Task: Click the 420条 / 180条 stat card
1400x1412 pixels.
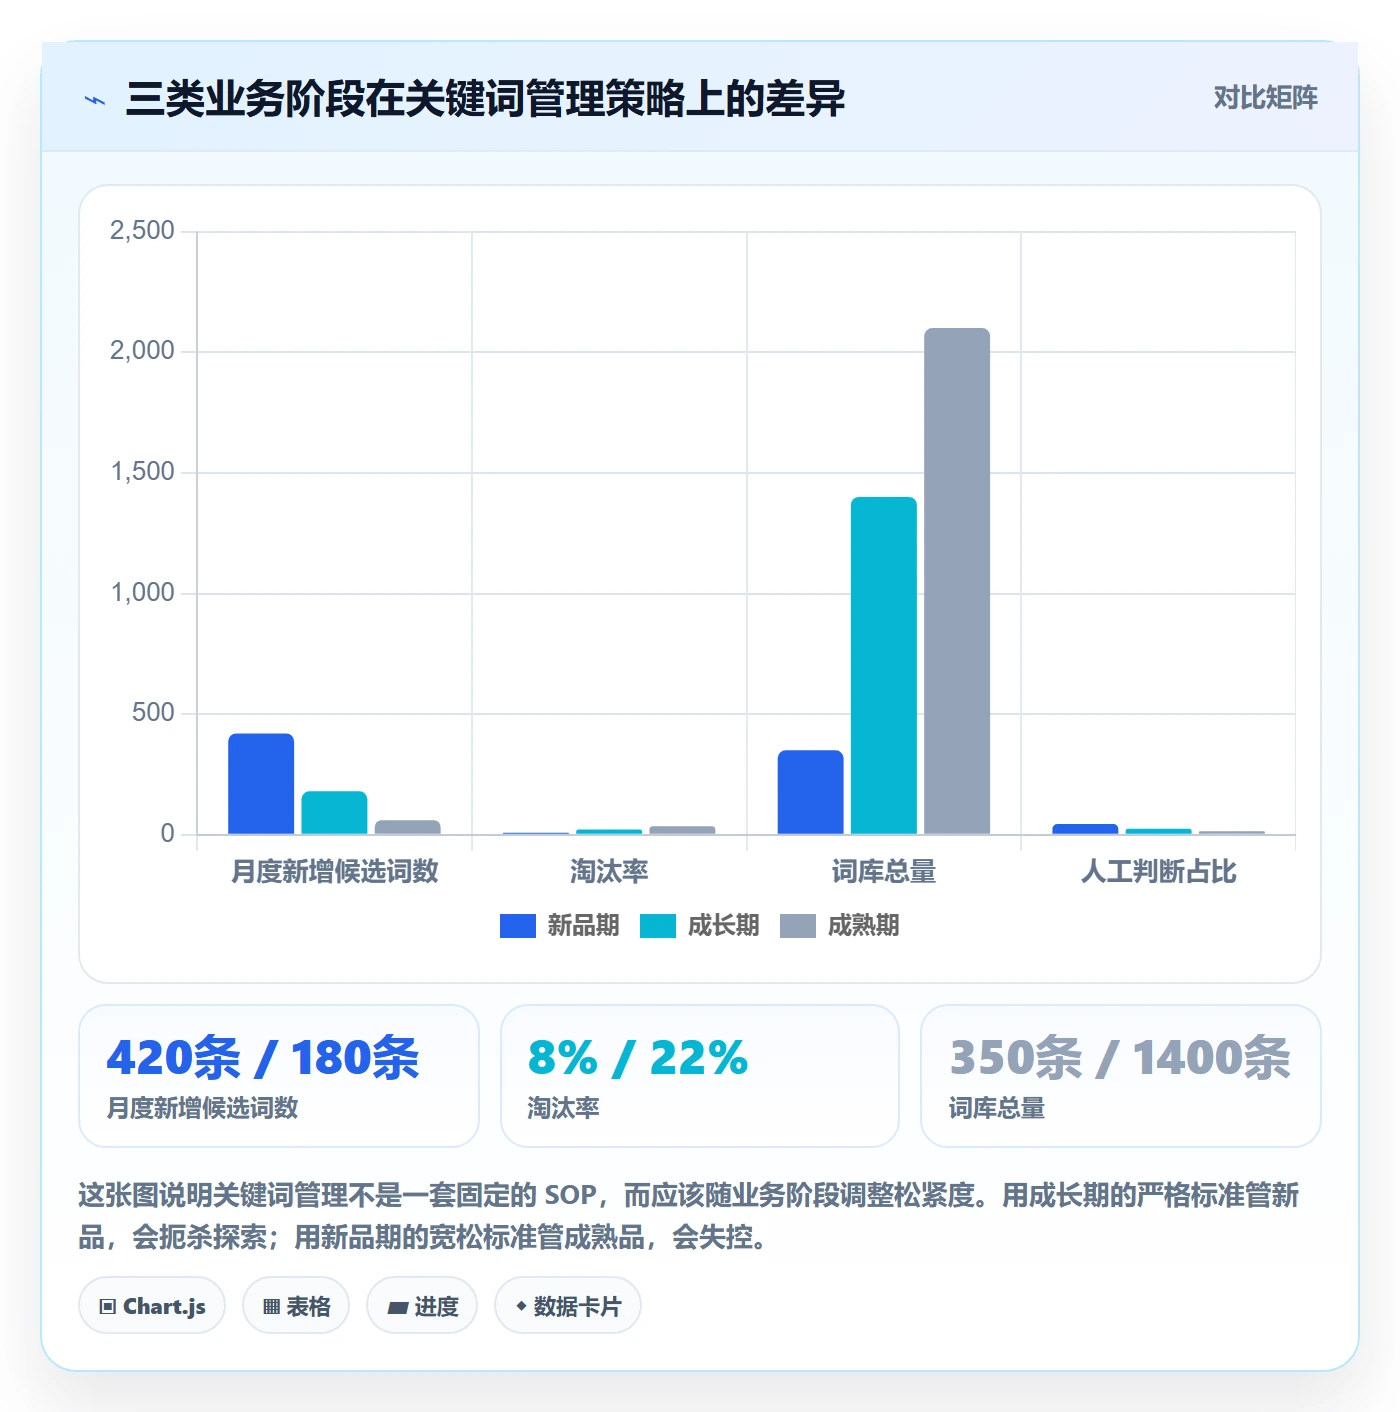Action: pos(279,1076)
